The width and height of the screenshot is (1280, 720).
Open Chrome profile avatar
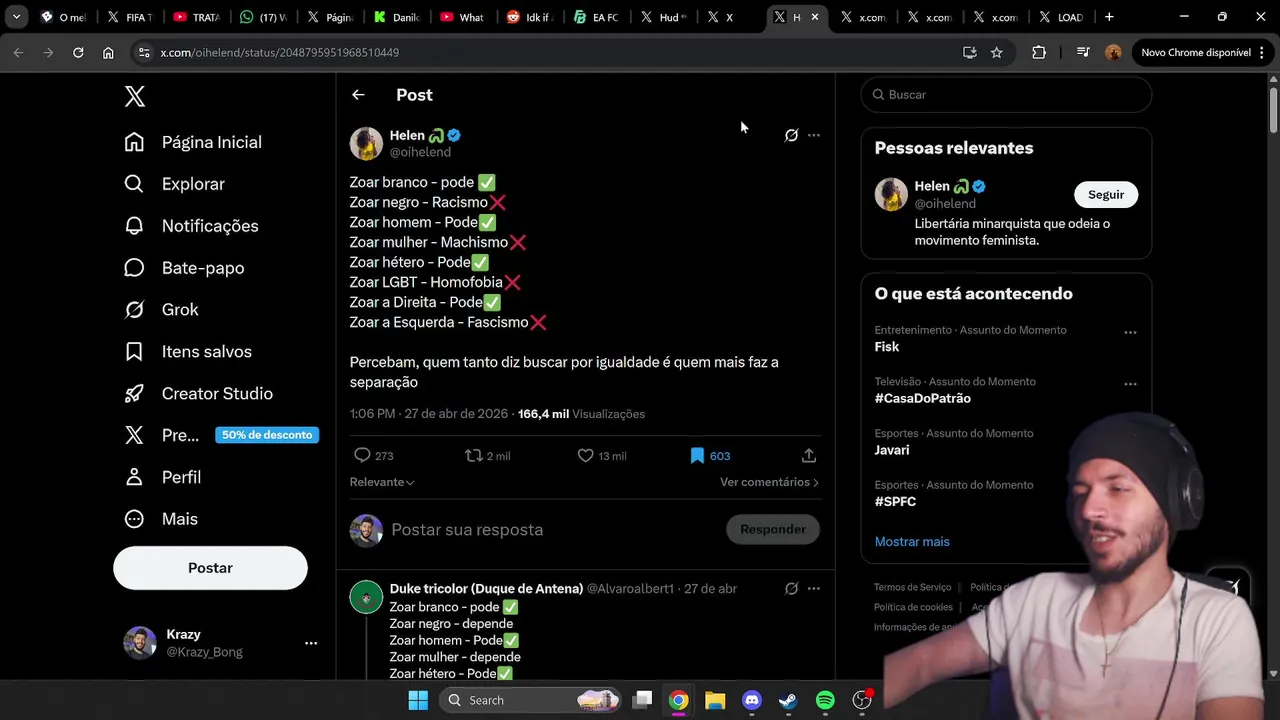click(1113, 53)
